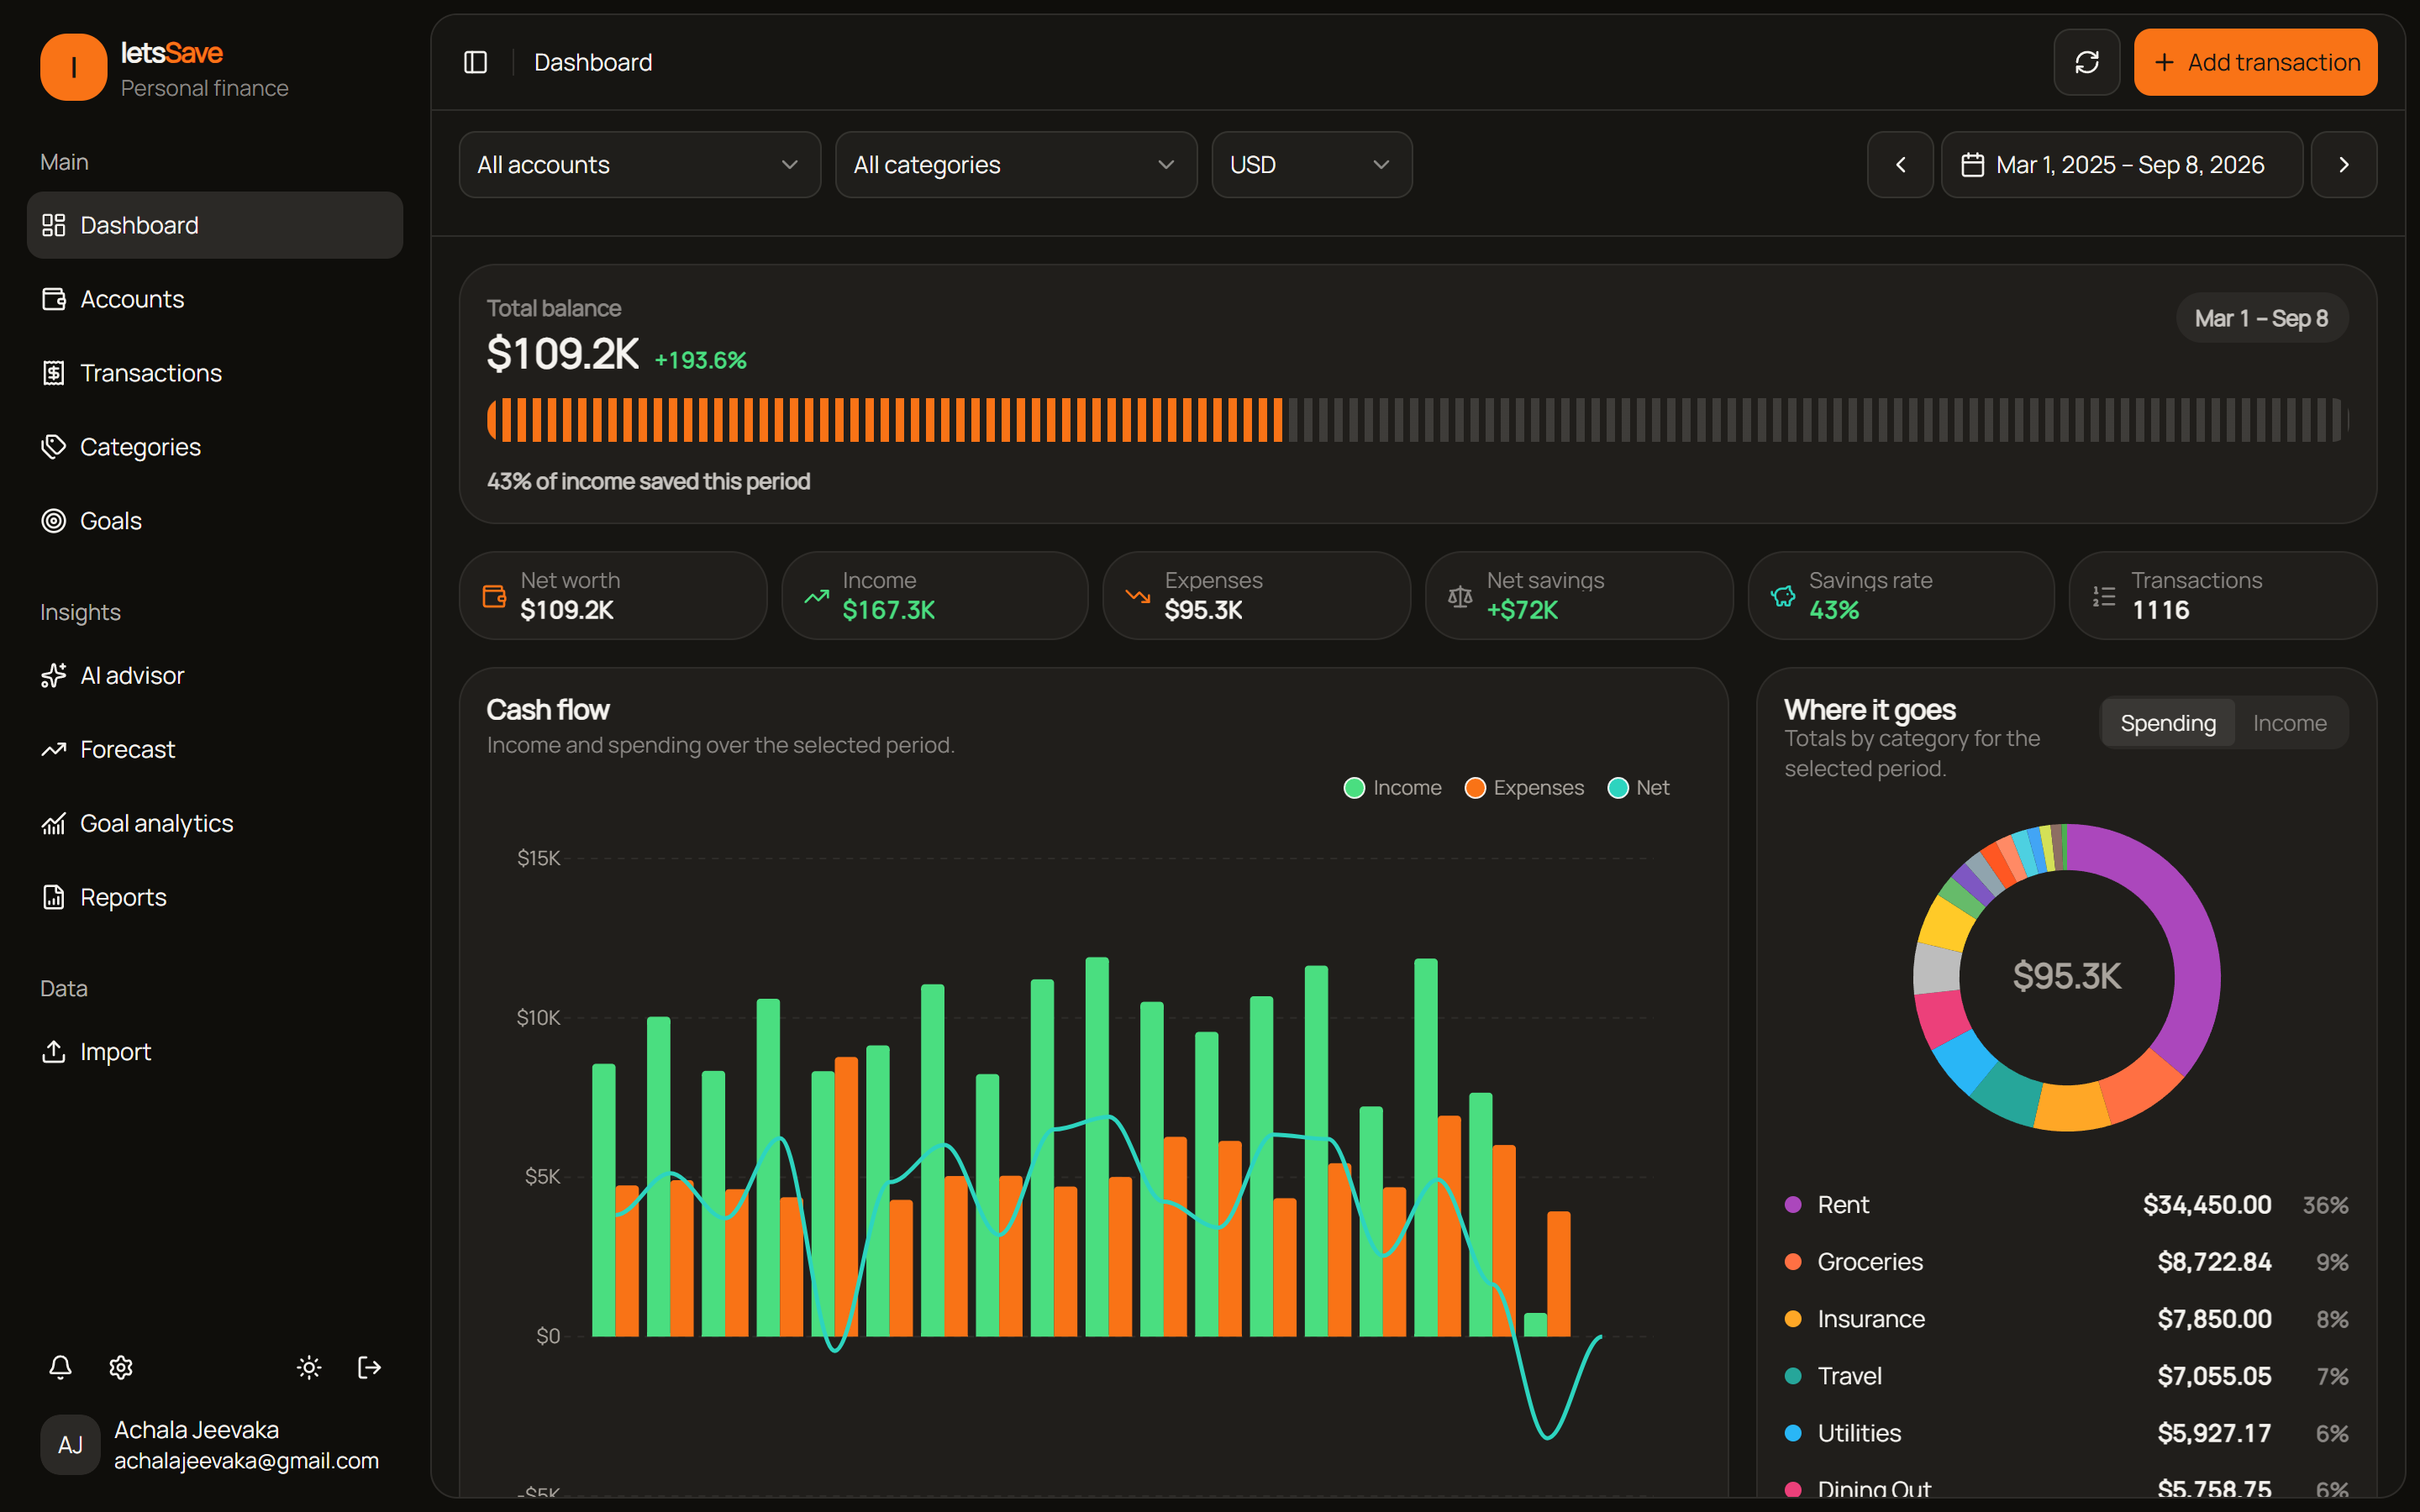This screenshot has width=2420, height=1512.
Task: Open the Mar 1, 2025 – Sep 8, 2026 picker
Action: click(2122, 165)
